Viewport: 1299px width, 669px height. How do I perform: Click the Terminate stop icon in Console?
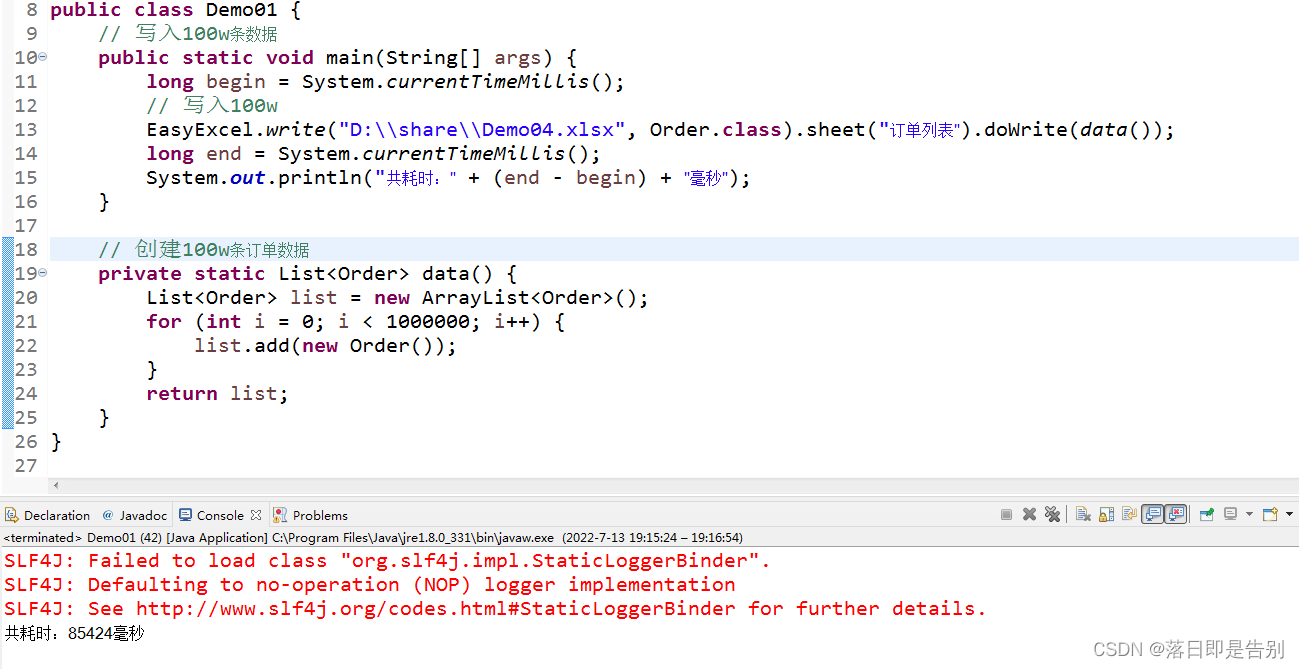pos(1006,514)
